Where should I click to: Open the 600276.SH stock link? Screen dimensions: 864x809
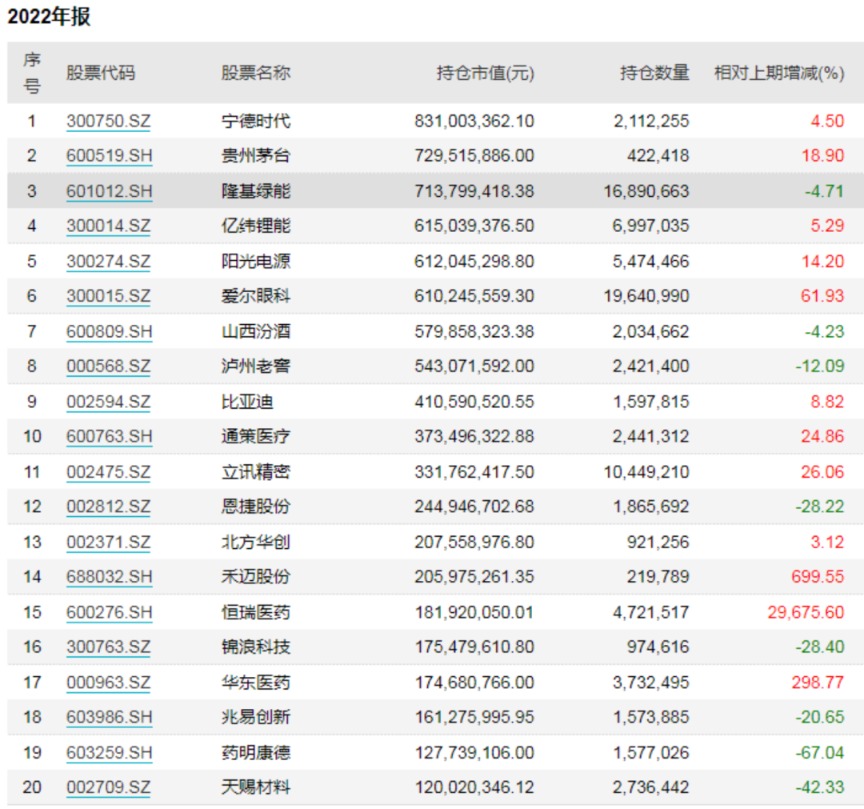pyautogui.click(x=108, y=612)
